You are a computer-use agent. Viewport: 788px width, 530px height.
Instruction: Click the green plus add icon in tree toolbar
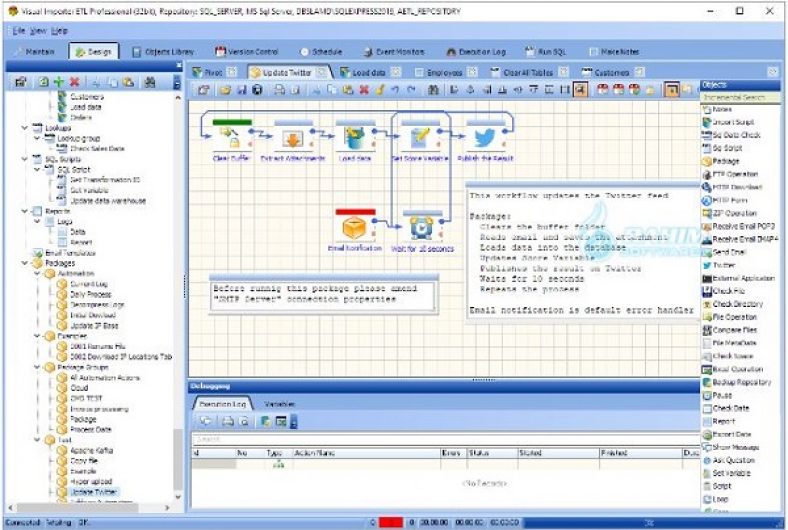59,82
